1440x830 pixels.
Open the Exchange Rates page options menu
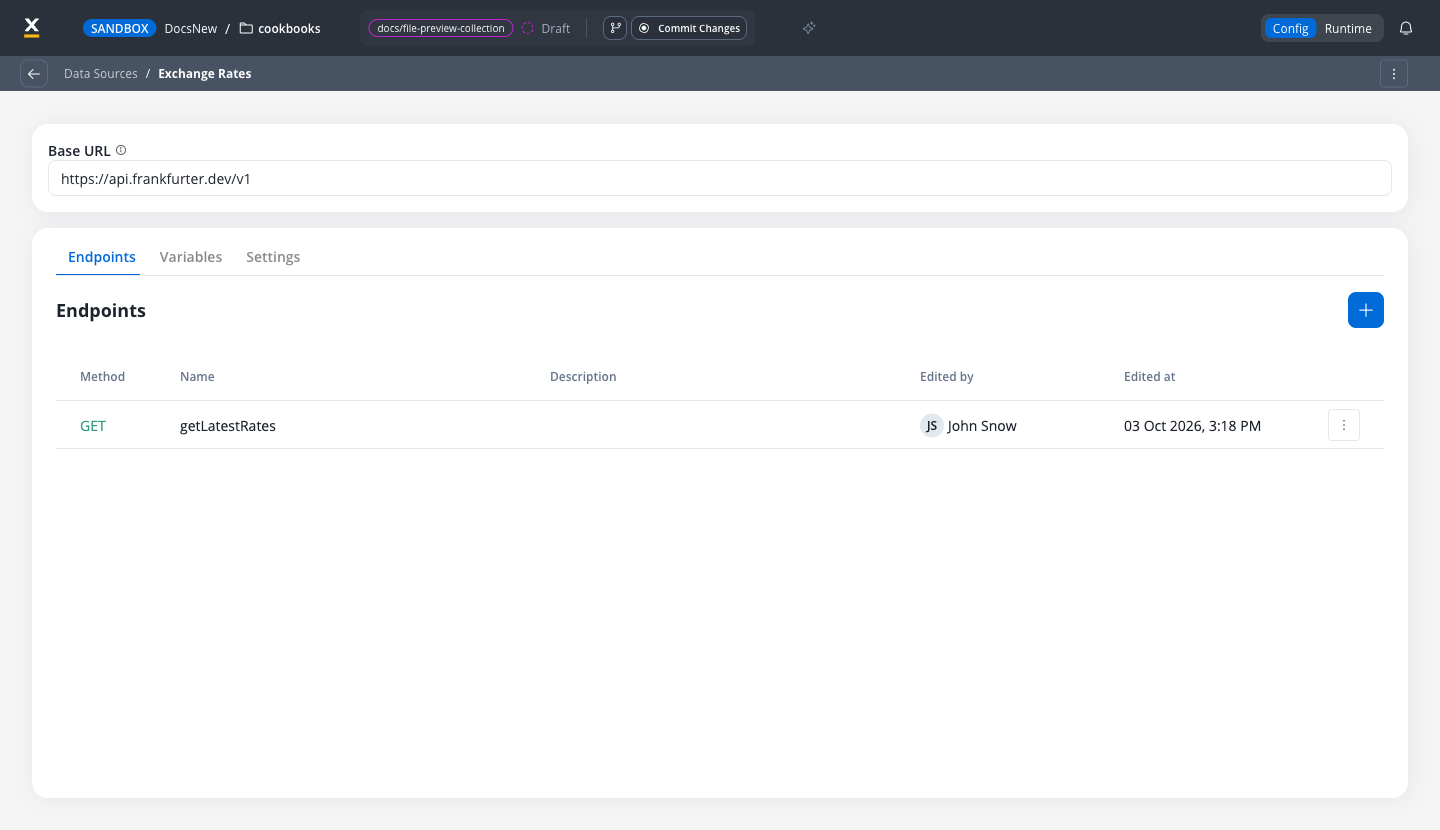(1394, 74)
